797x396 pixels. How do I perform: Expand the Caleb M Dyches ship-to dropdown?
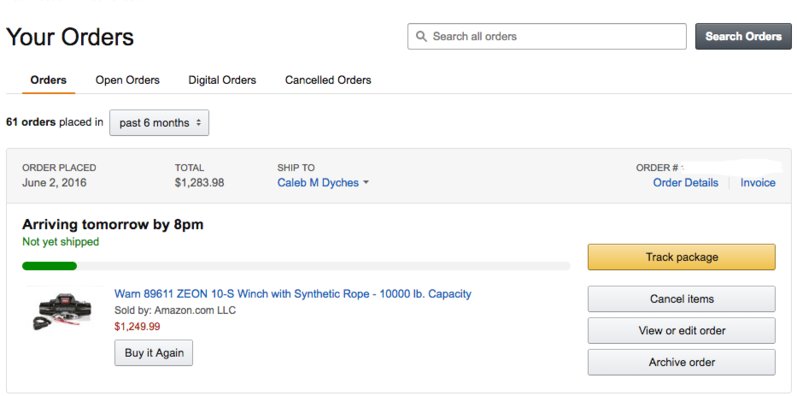coord(322,183)
